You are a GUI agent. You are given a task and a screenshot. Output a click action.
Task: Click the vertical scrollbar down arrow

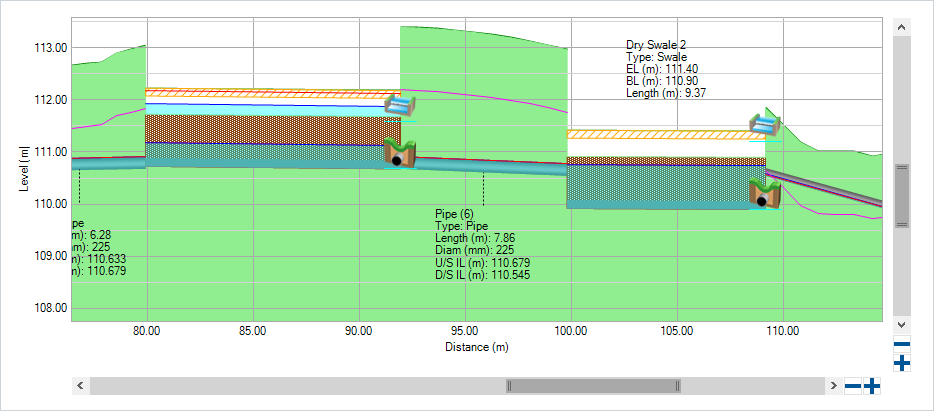coord(902,325)
